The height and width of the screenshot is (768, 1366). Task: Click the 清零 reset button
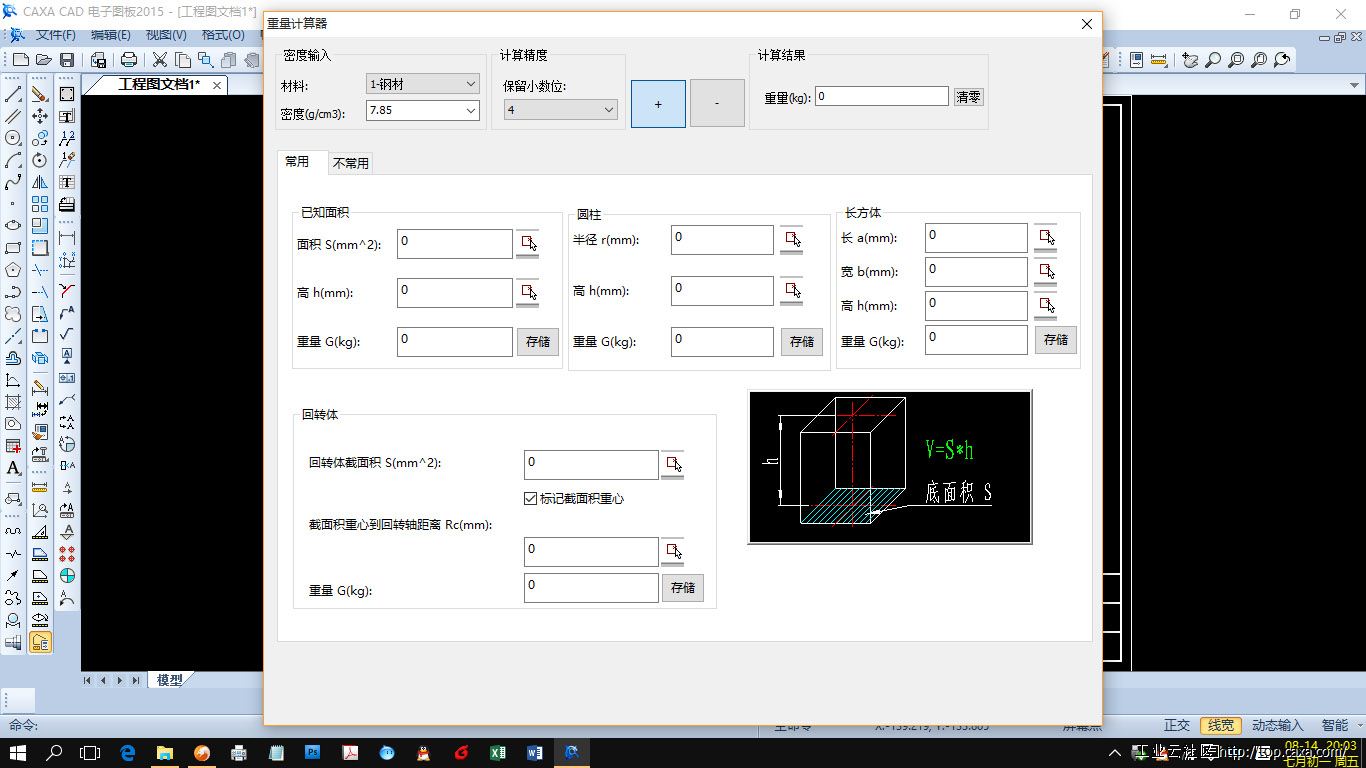tap(968, 97)
